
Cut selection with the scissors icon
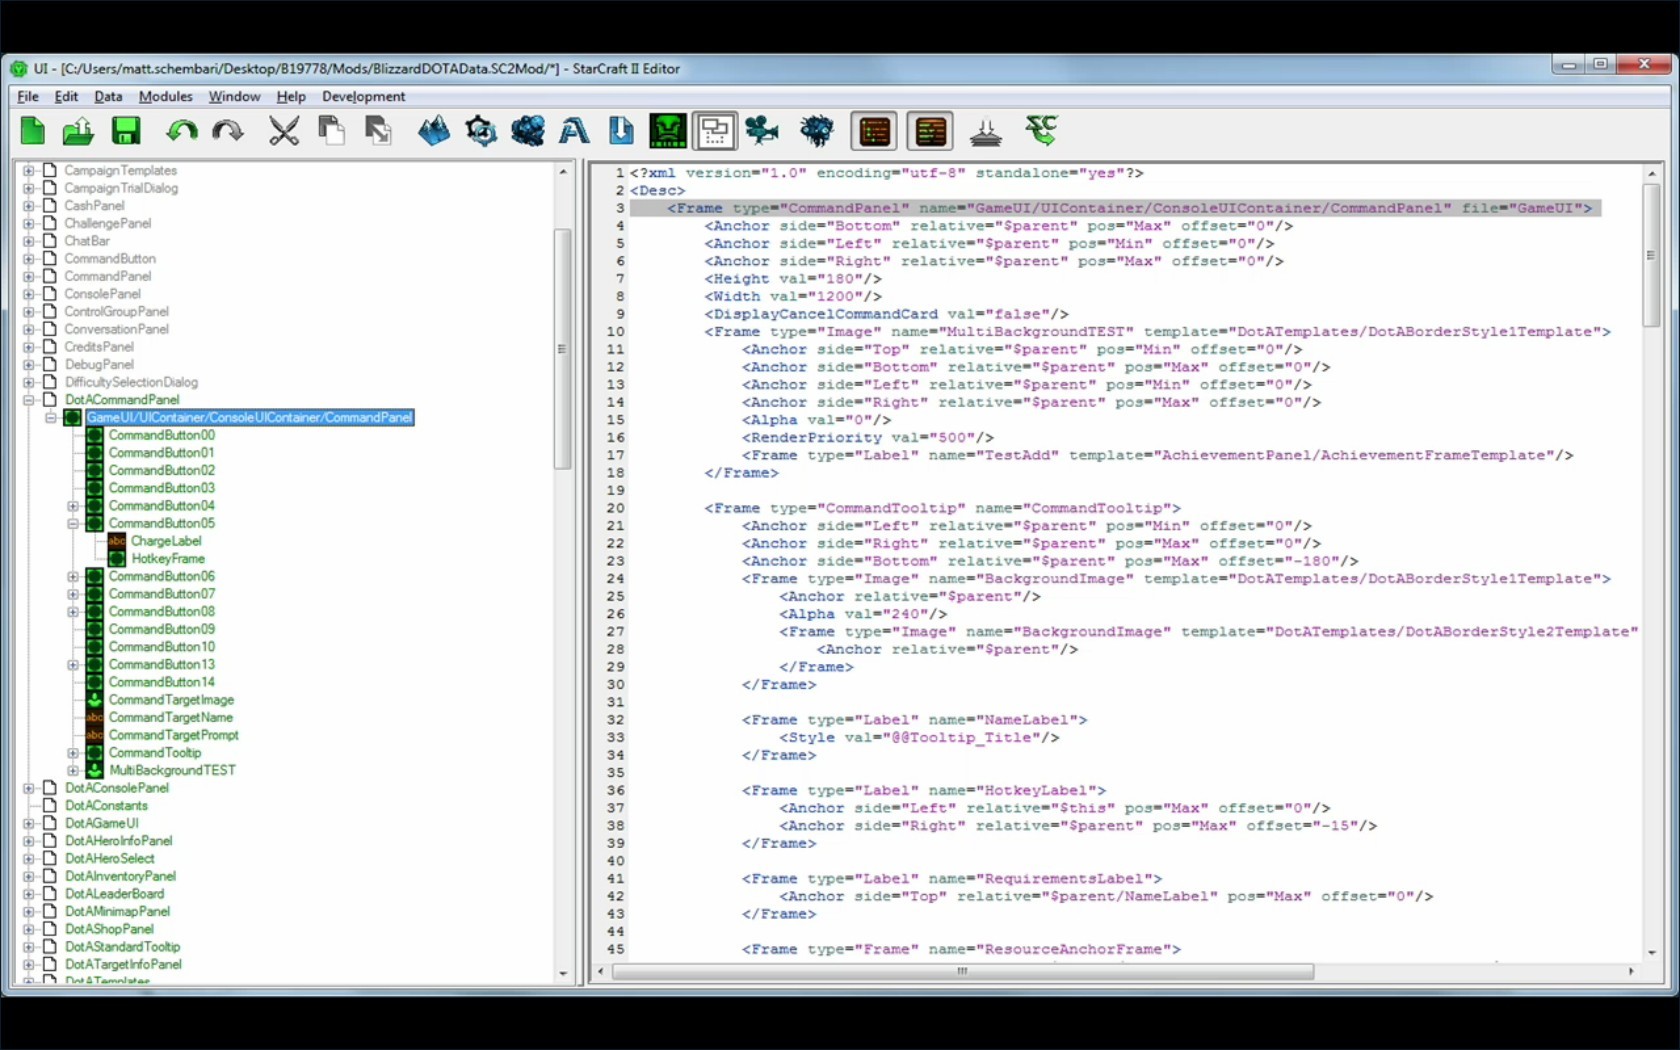(x=284, y=131)
